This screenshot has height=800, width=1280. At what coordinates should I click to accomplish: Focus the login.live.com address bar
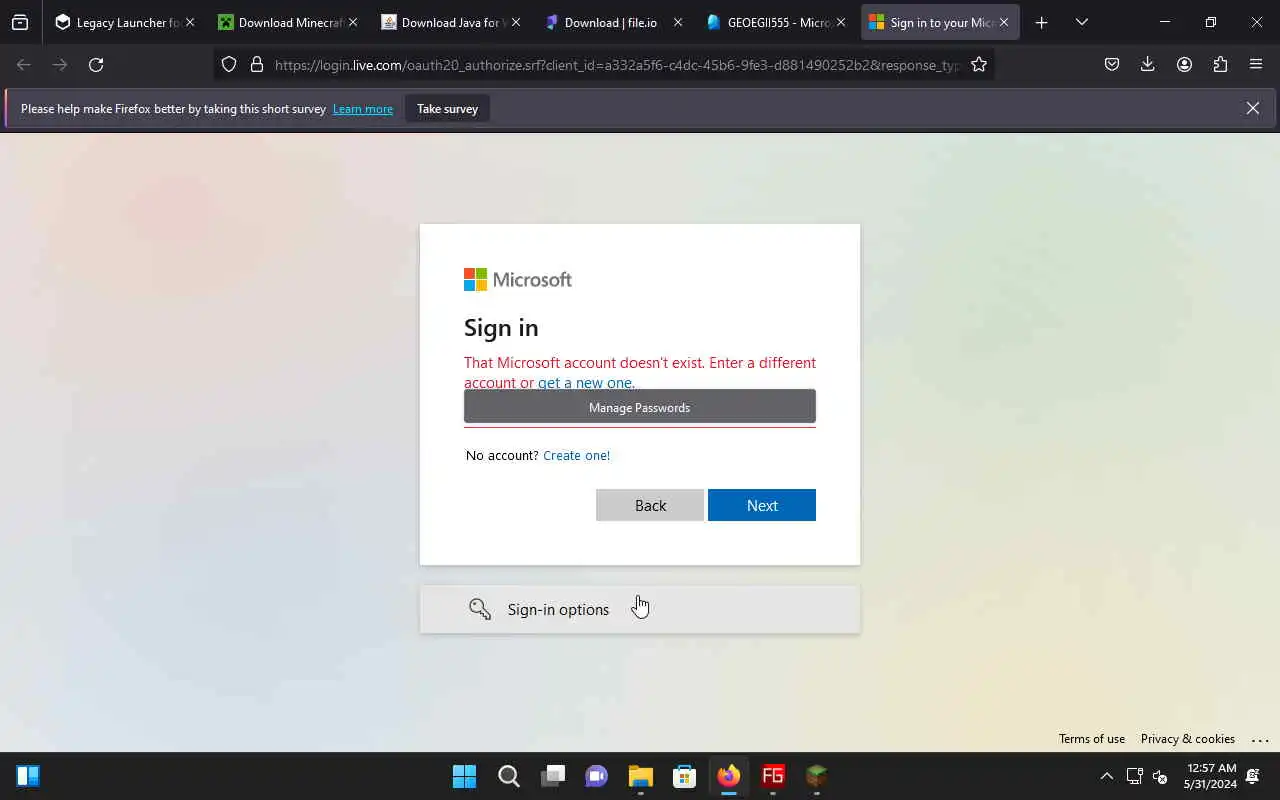coord(615,65)
